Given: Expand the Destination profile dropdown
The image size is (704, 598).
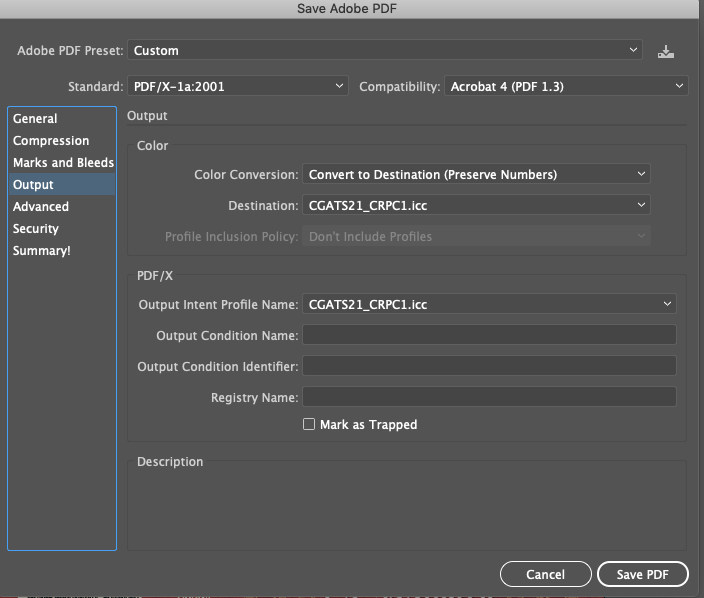Looking at the screenshot, I should pos(476,205).
